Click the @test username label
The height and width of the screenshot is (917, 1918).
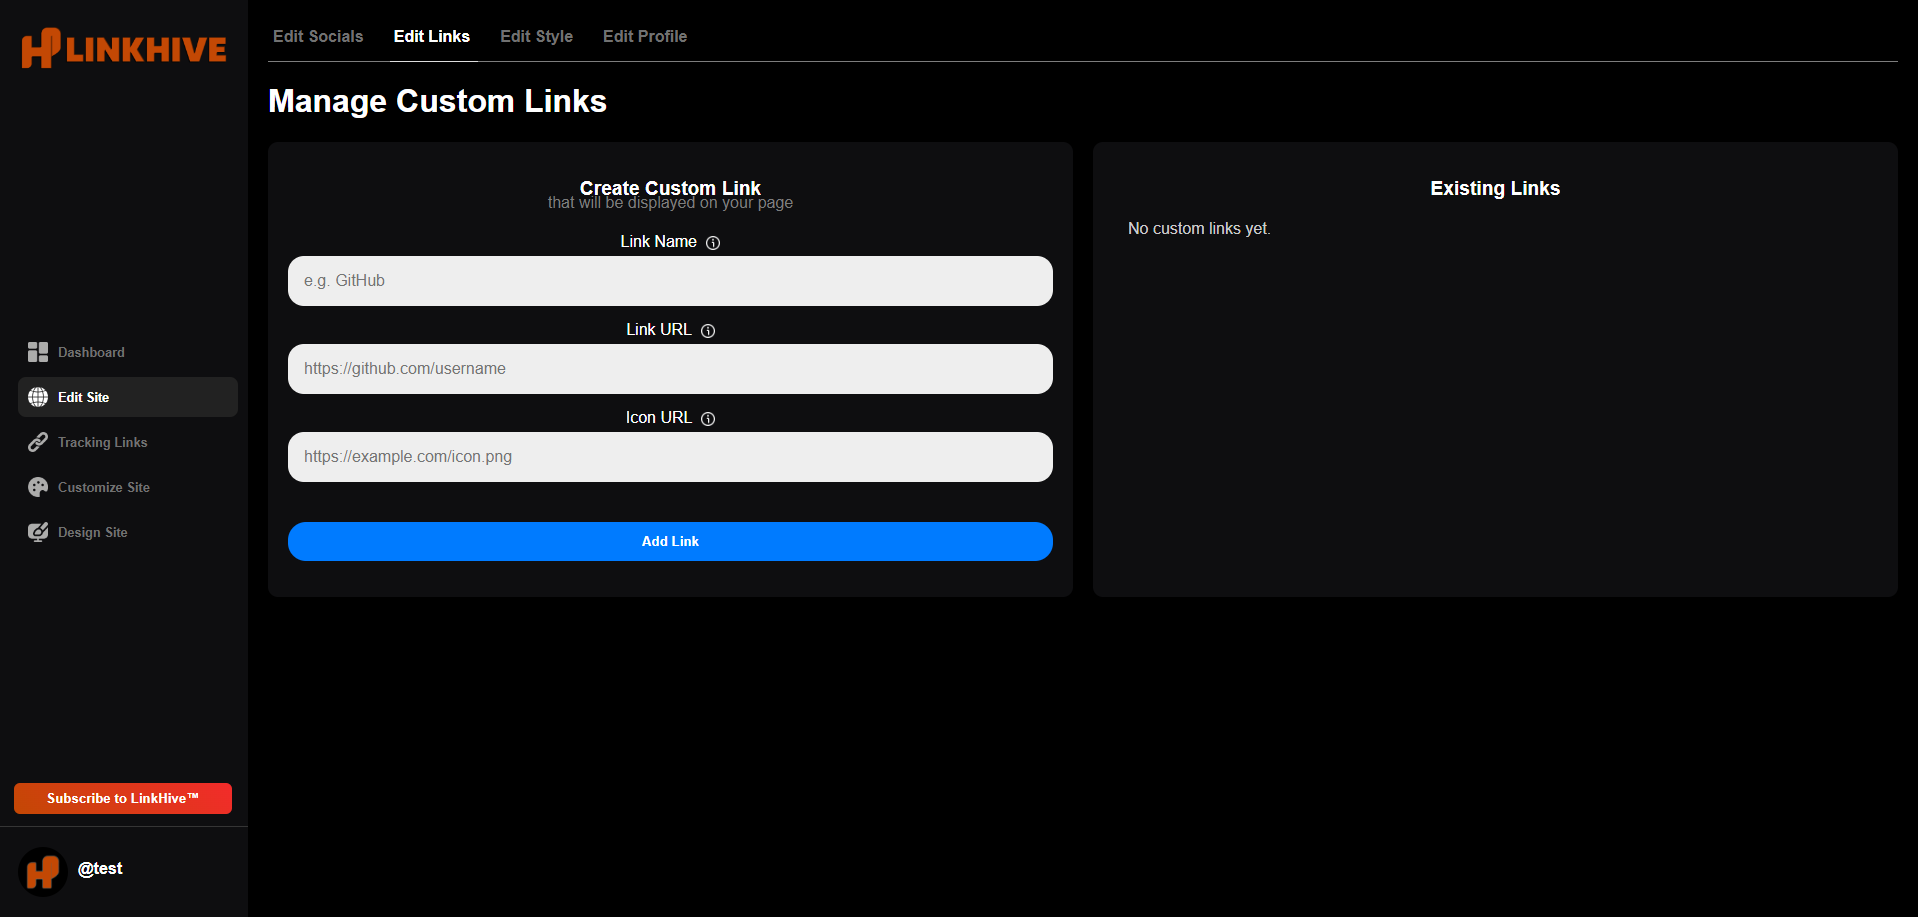(100, 869)
